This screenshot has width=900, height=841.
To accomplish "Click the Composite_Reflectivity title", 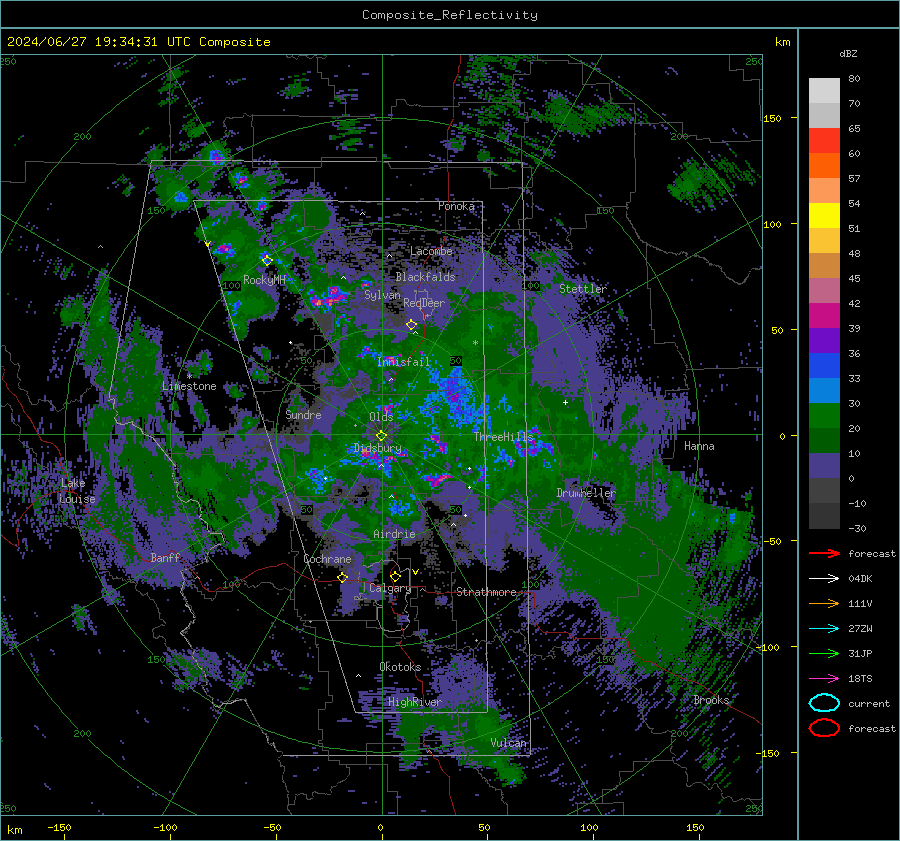I will pyautogui.click(x=449, y=15).
